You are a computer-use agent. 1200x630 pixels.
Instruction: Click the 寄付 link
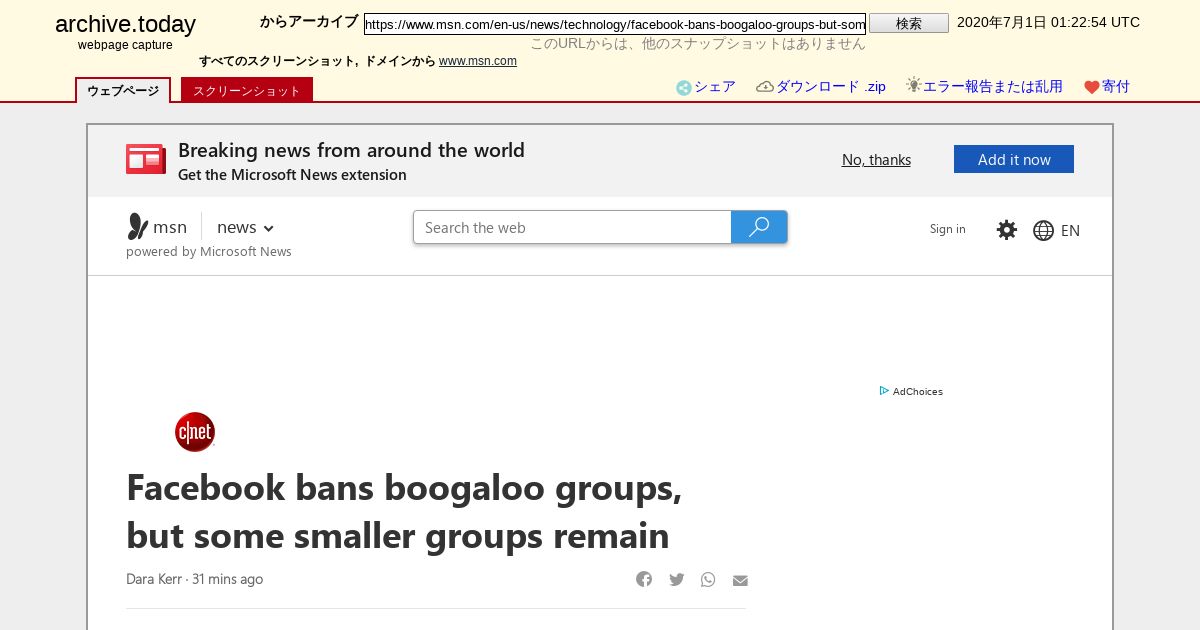(1116, 87)
